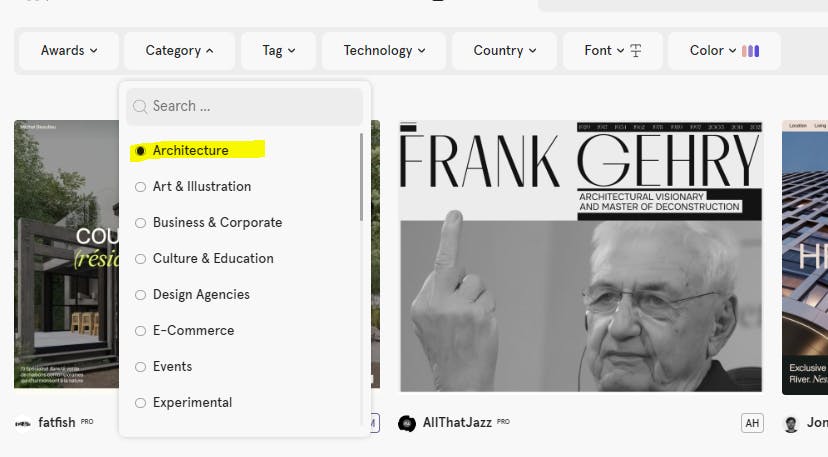Click the typography icon beside Font

(636, 51)
